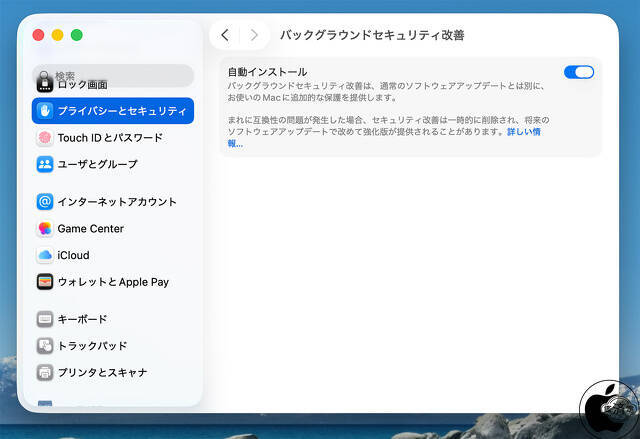Close the settings window with the red button
The height and width of the screenshot is (439, 640).
pyautogui.click(x=39, y=35)
